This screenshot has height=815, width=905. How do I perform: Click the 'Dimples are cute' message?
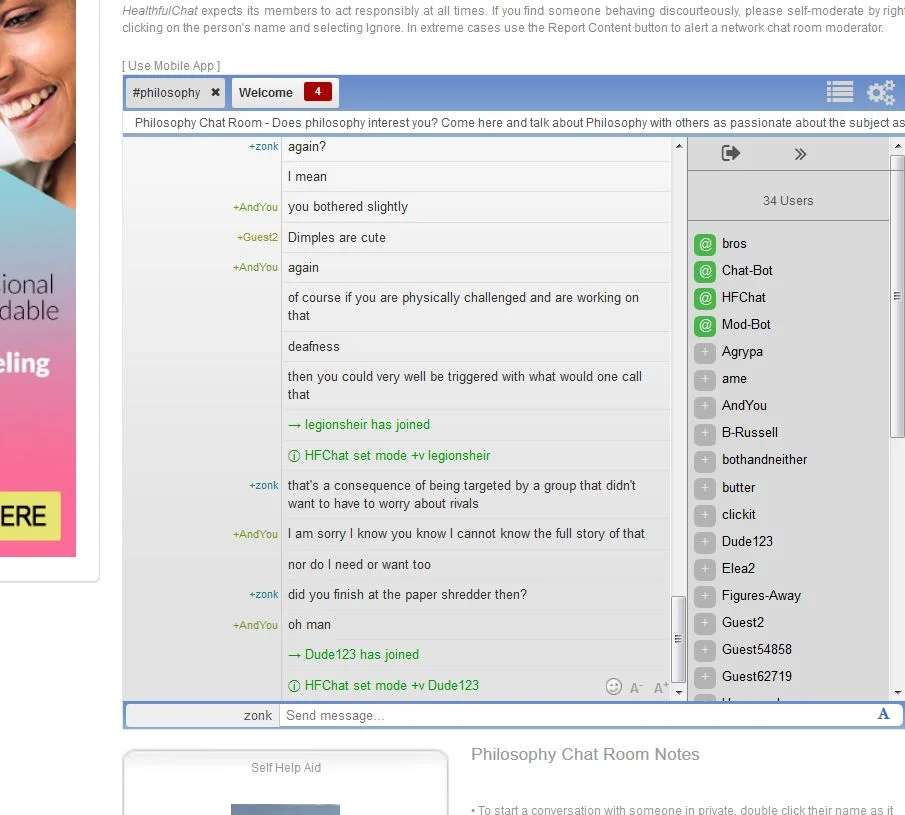[x=336, y=238]
